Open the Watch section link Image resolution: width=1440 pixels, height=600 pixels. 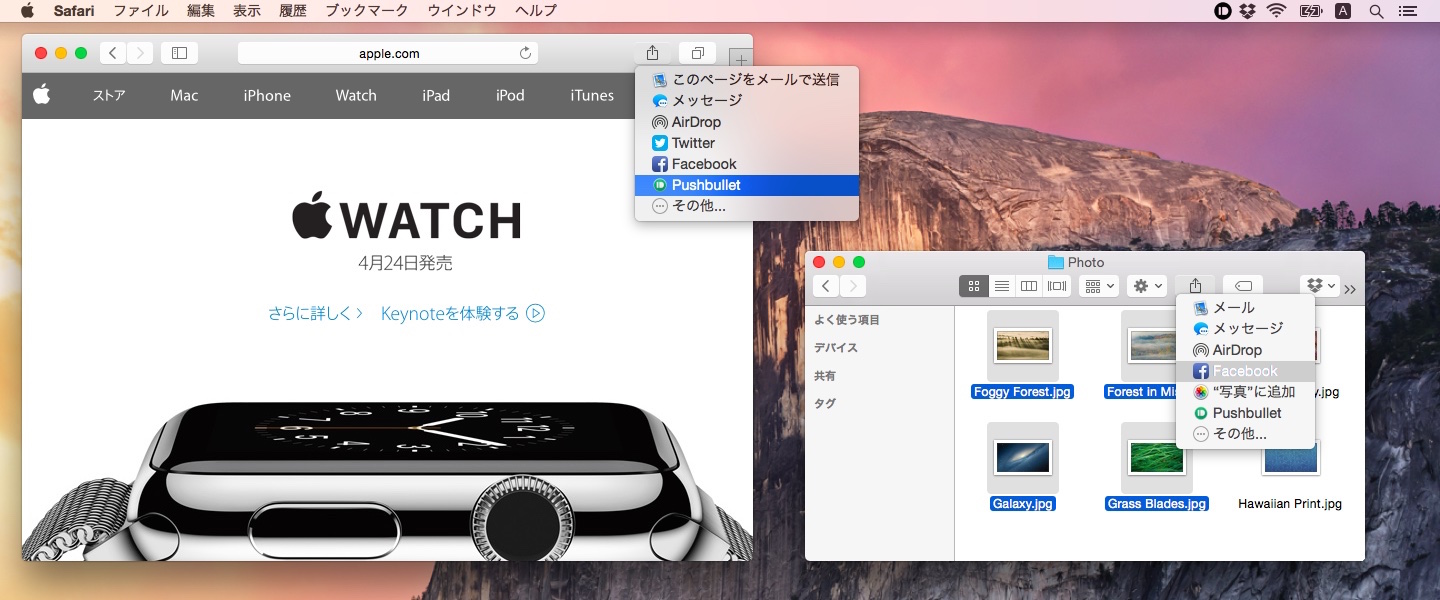tap(356, 96)
